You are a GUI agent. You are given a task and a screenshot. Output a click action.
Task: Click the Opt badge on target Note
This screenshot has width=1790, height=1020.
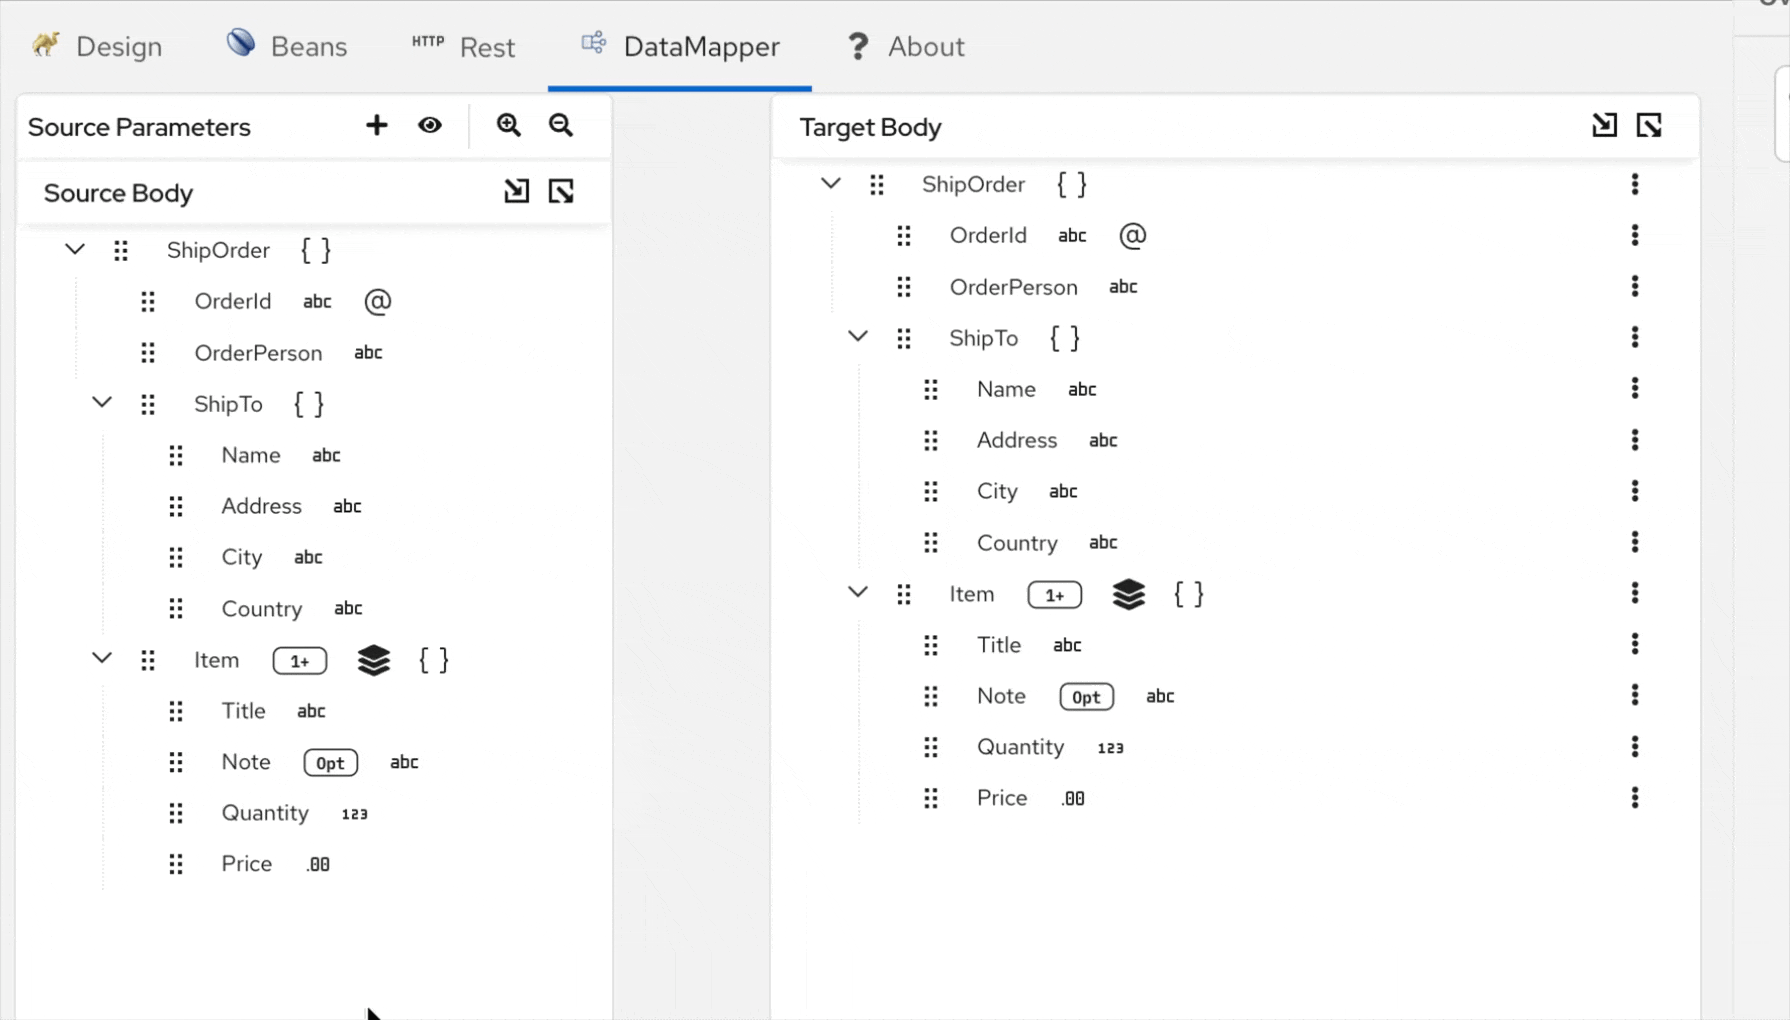pos(1086,696)
